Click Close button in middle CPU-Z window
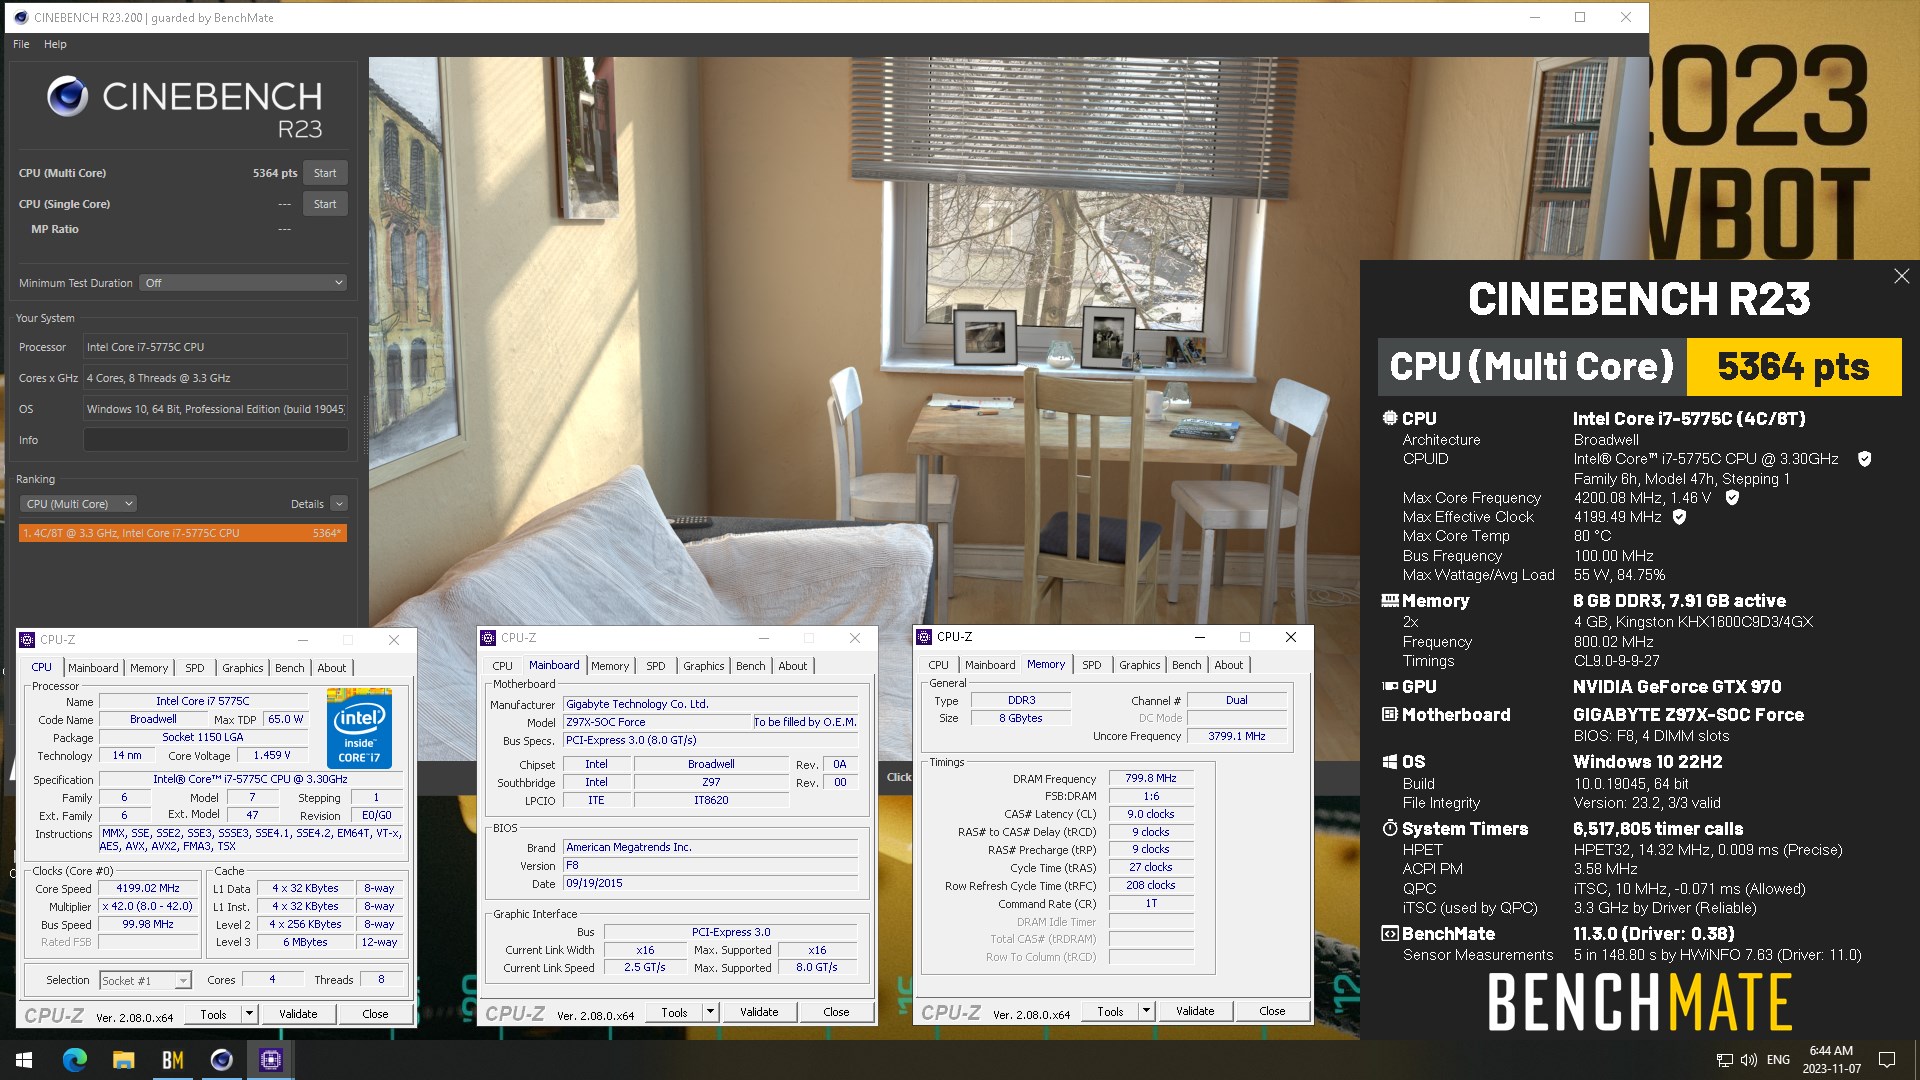 (836, 1013)
